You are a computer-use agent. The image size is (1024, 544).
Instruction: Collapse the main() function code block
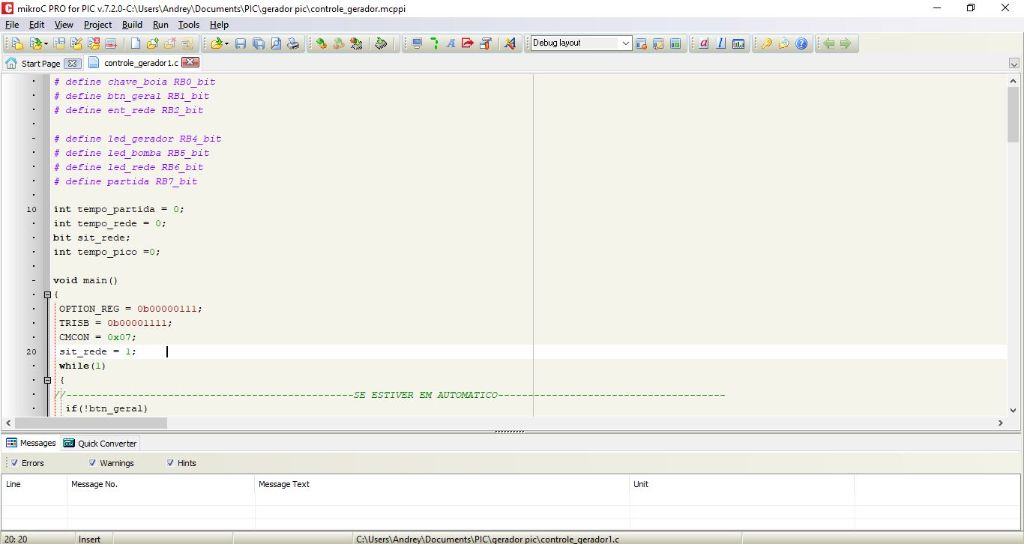click(x=47, y=295)
